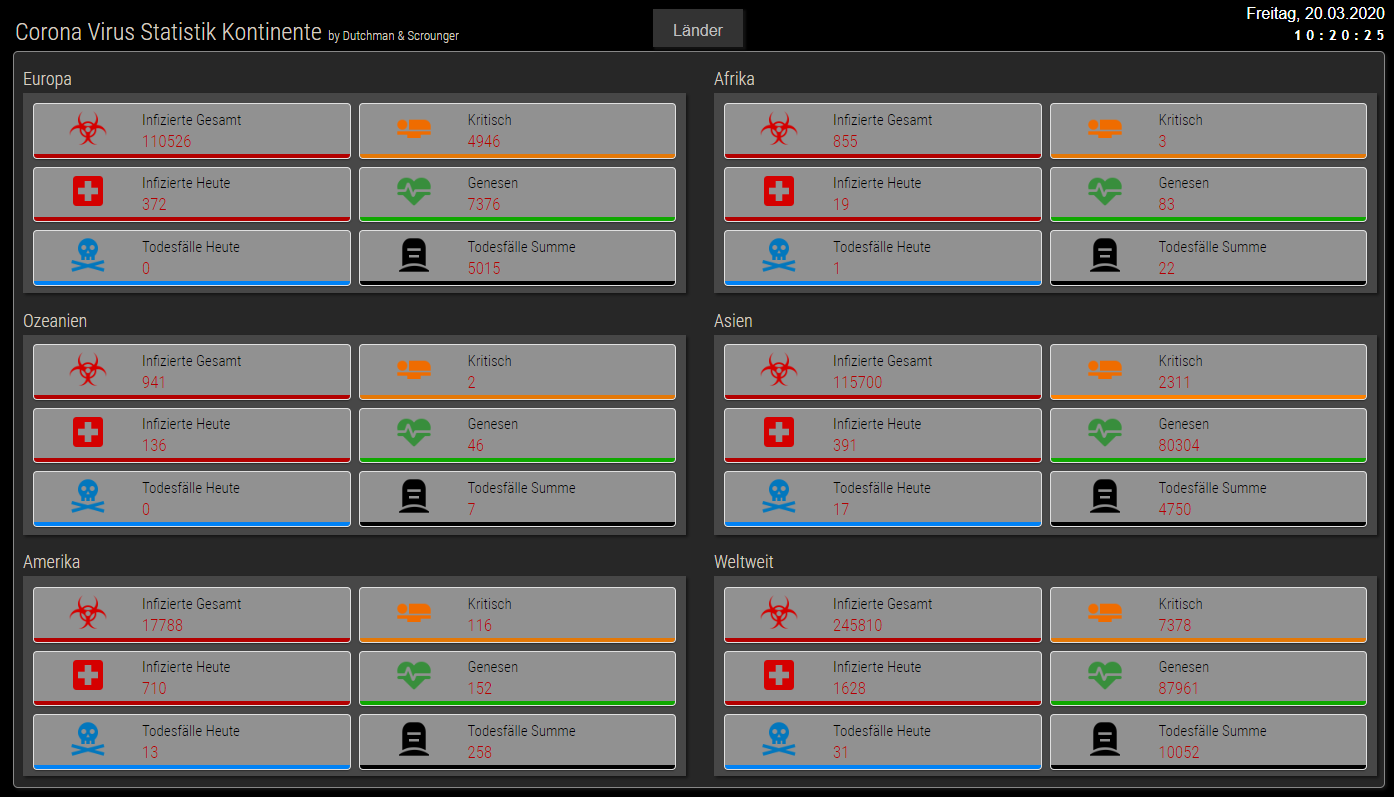This screenshot has height=797, width=1394.
Task: Click Ozeanien biohazard infected-total icon
Action: 88,369
